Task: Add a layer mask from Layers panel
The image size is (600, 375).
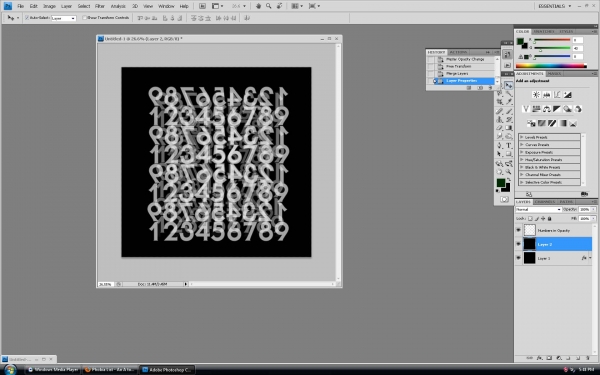Action: (549, 358)
